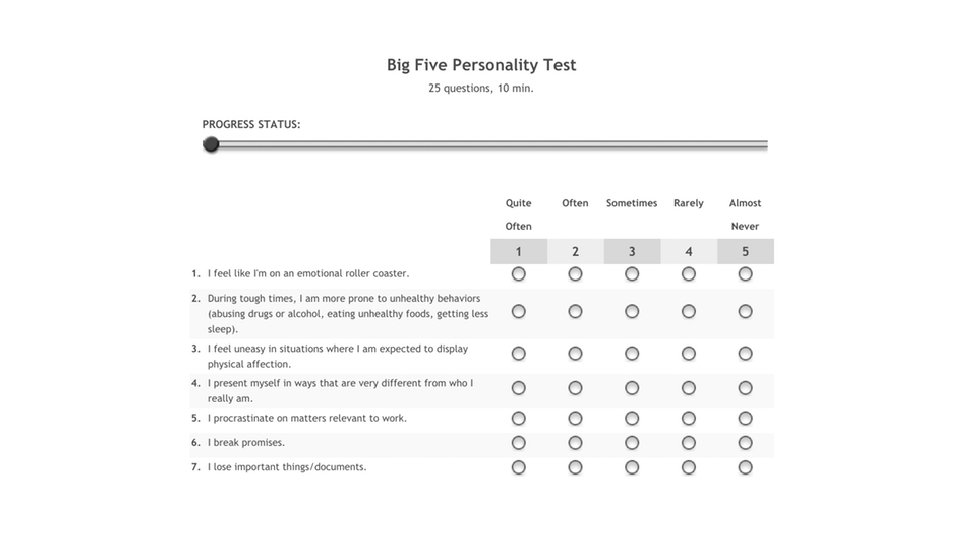The image size is (960, 540).
Task: Choose 'Sometimes' for question 1
Action: pyautogui.click(x=632, y=274)
